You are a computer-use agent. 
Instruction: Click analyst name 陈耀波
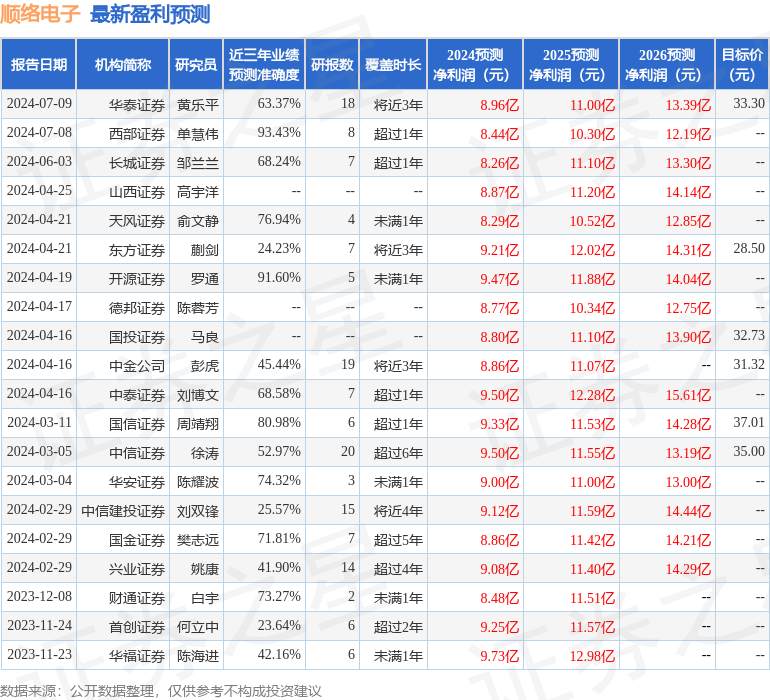pyautogui.click(x=197, y=481)
